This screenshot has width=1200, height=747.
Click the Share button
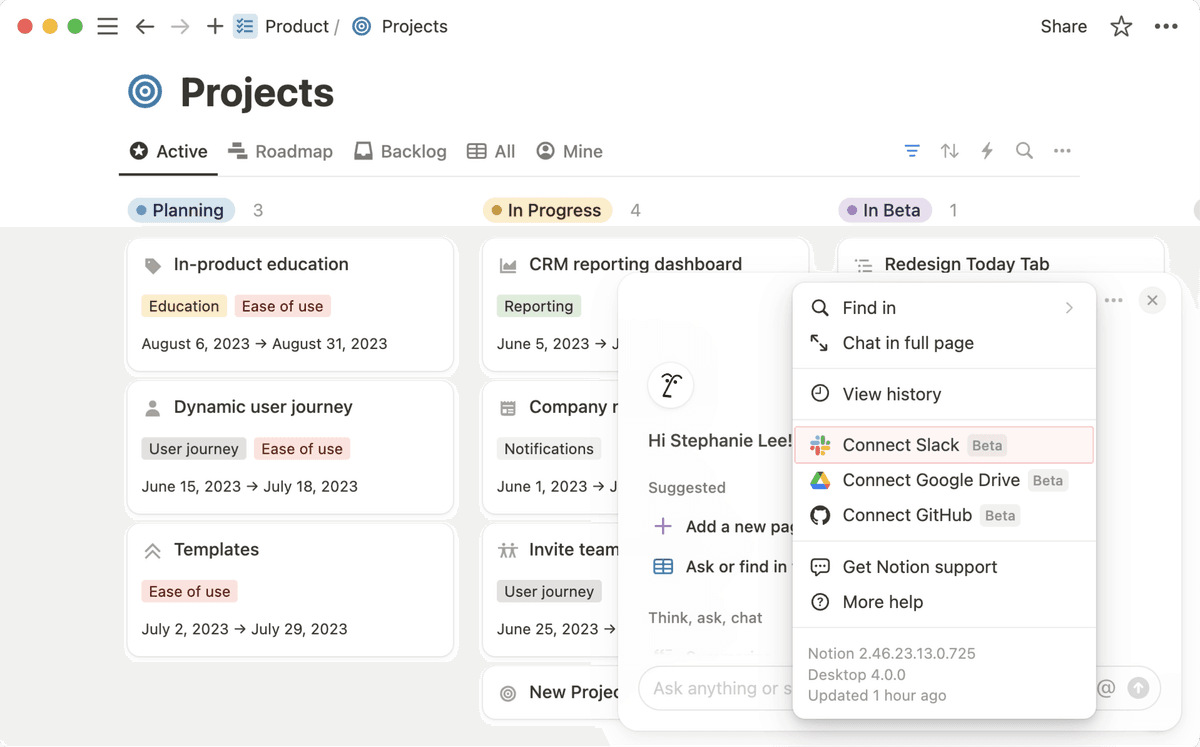[x=1063, y=27]
